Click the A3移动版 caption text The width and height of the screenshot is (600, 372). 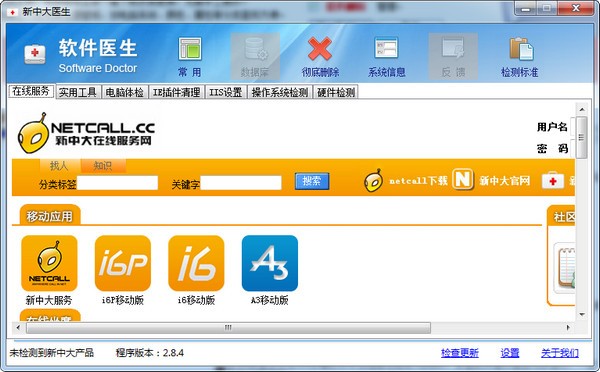click(270, 300)
